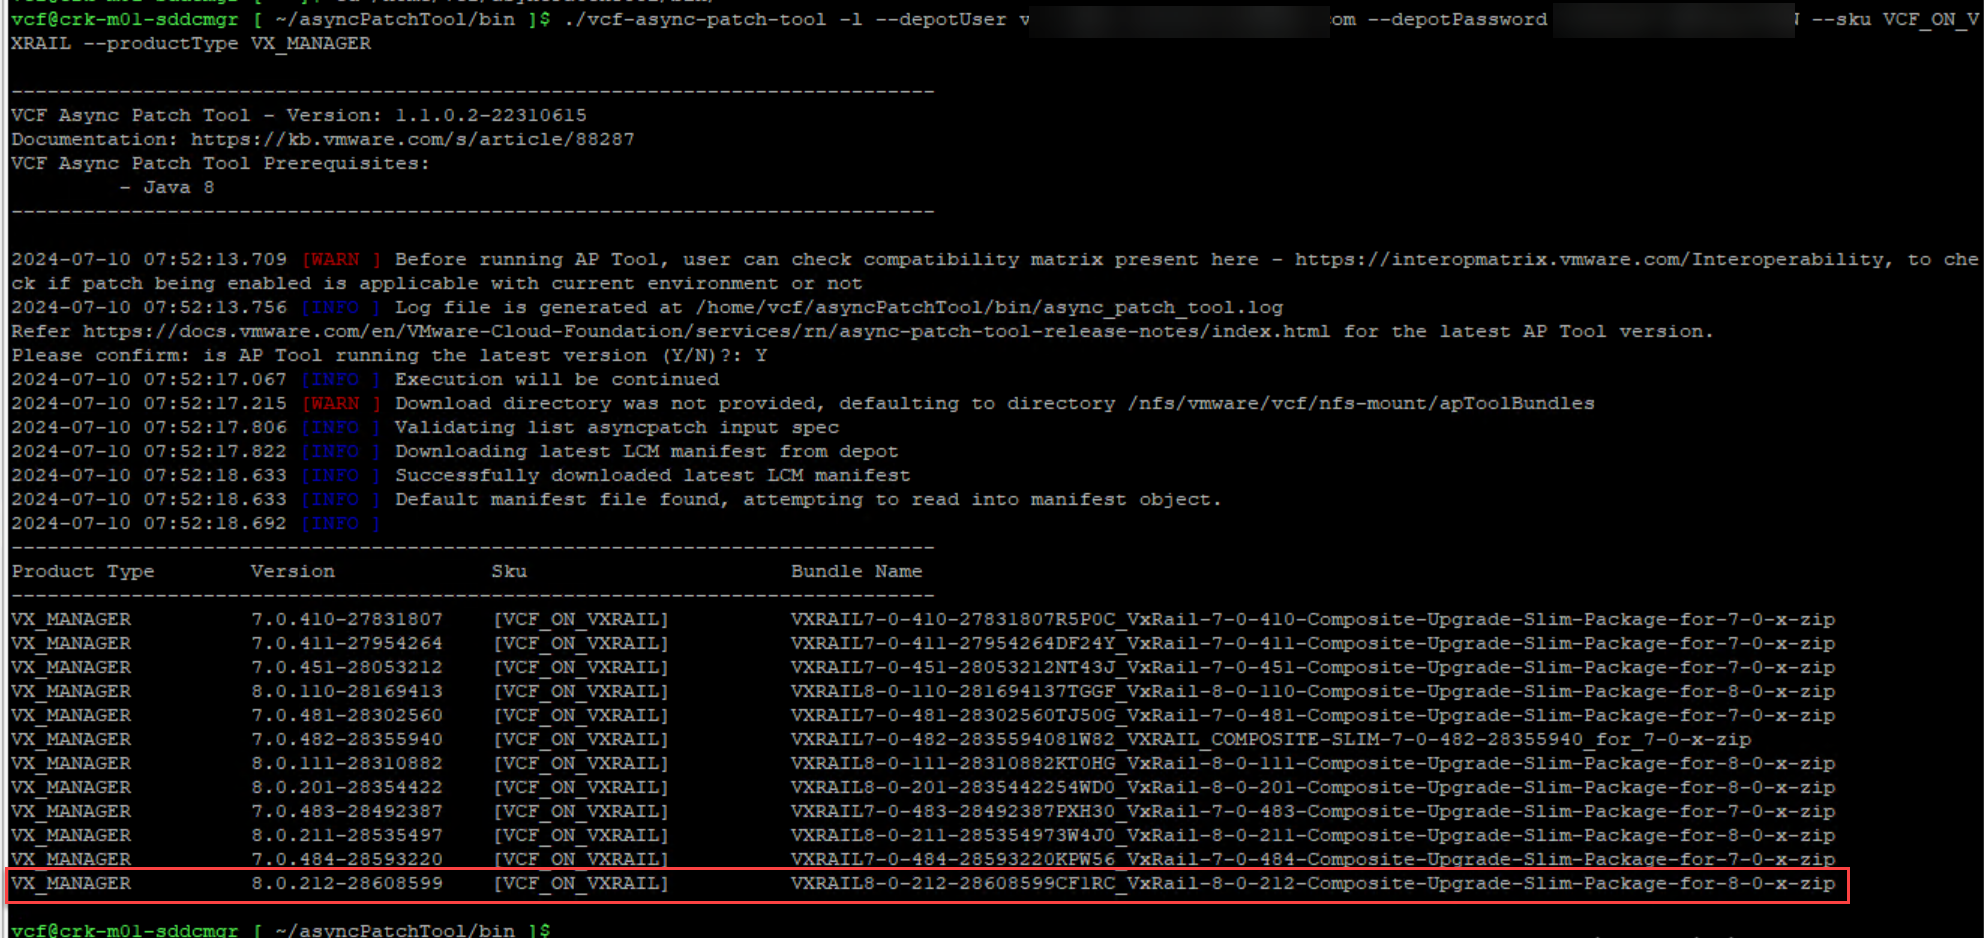
Task: Click bundle name VXRAIL8-0-211-285354973W4J0
Action: point(1313,835)
